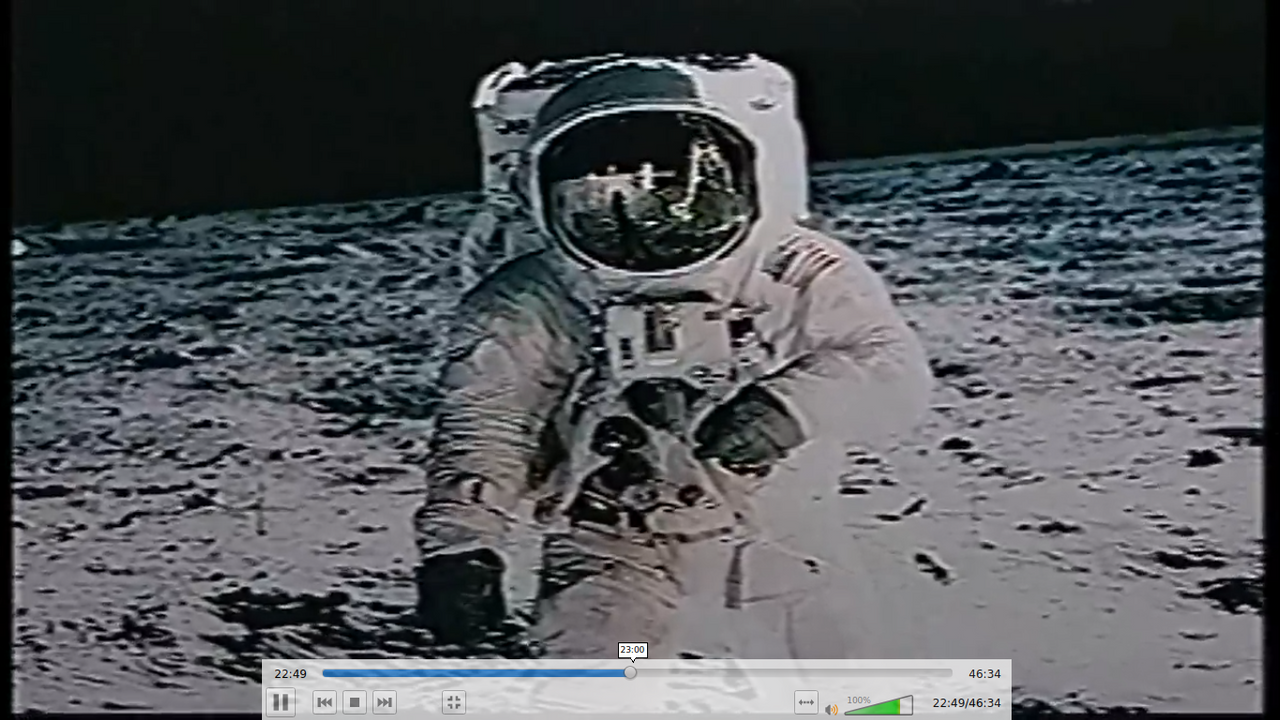Toggle the 22:49/46:34 time display

pyautogui.click(x=966, y=703)
